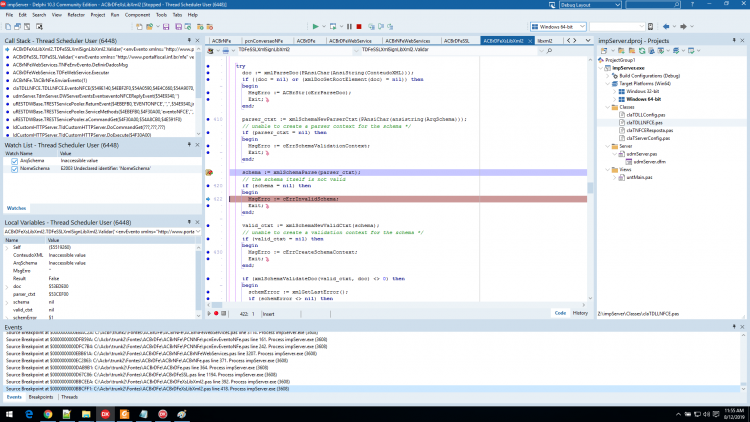The image size is (750, 422).
Task: Open Chrome from the taskbar
Action: pos(48,414)
